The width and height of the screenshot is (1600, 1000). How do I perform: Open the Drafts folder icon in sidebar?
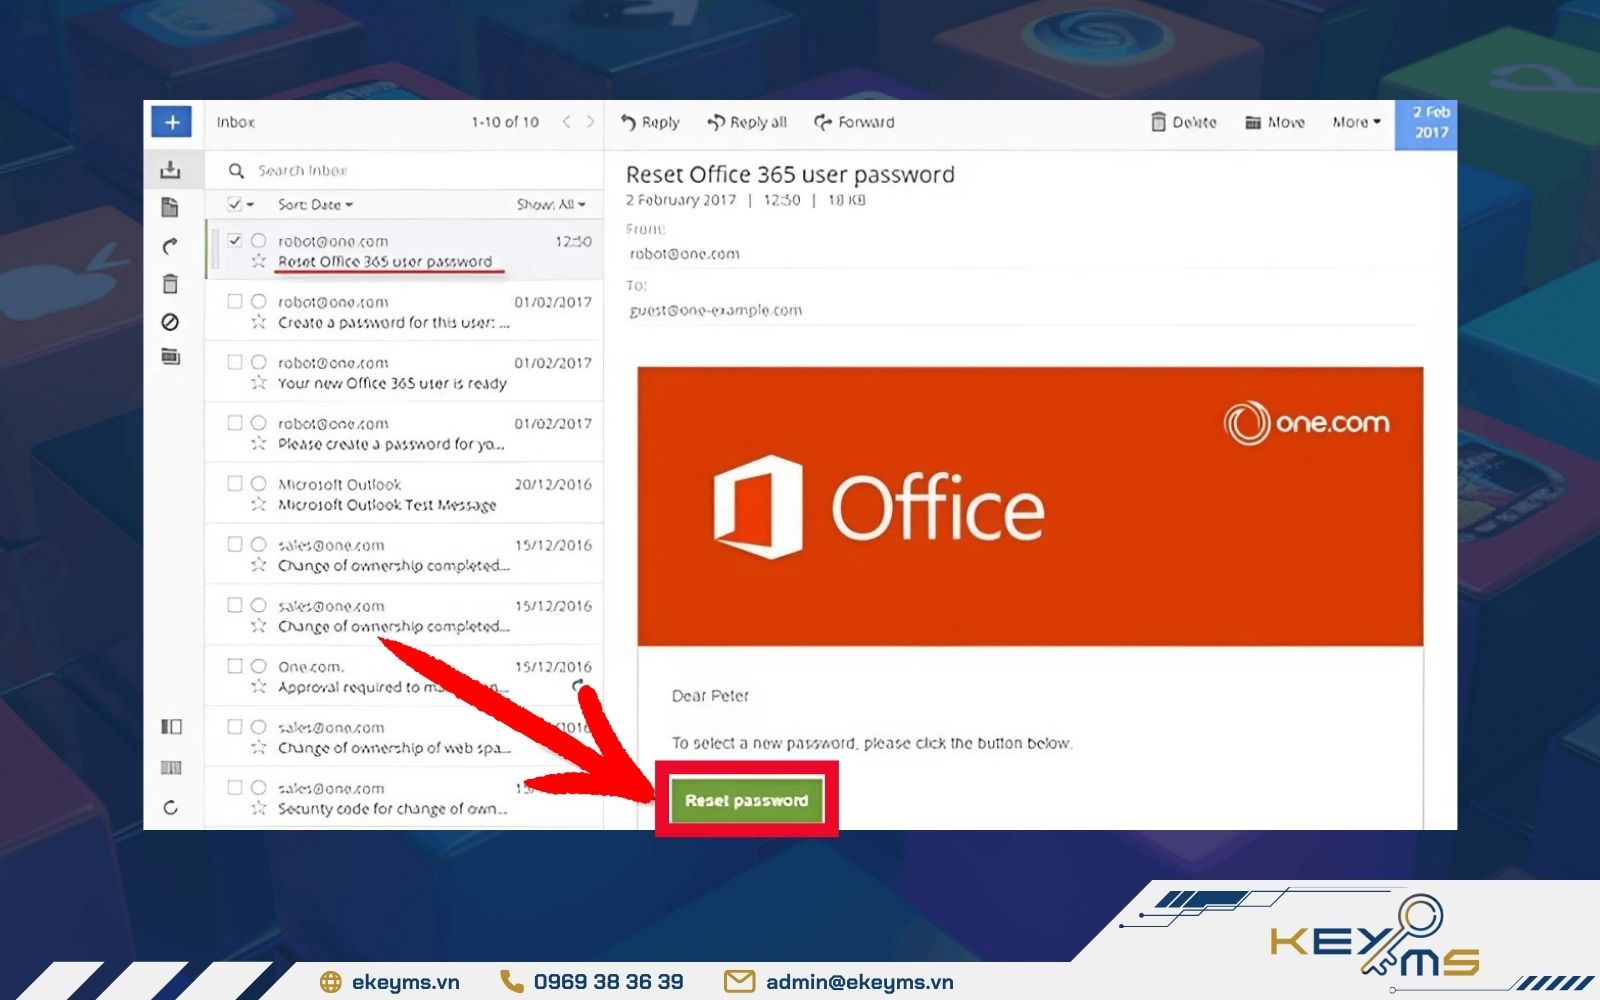click(170, 207)
